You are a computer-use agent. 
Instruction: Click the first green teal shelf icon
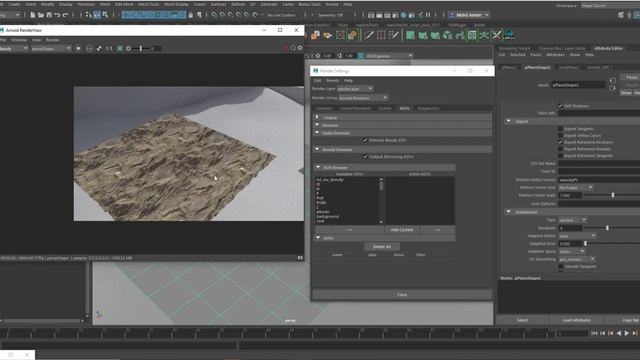(x=410, y=36)
